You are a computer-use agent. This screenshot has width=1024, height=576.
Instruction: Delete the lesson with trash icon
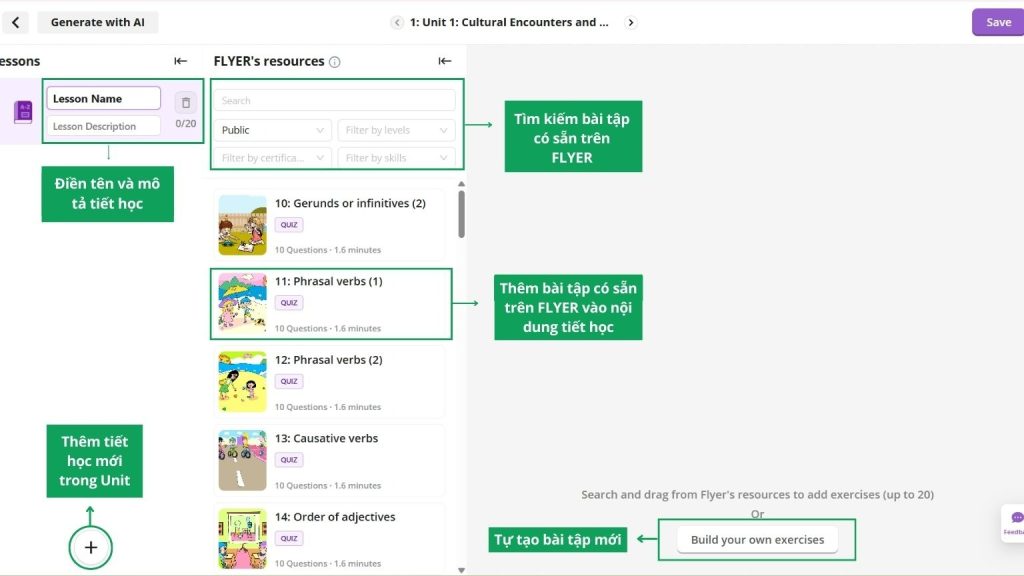(186, 102)
